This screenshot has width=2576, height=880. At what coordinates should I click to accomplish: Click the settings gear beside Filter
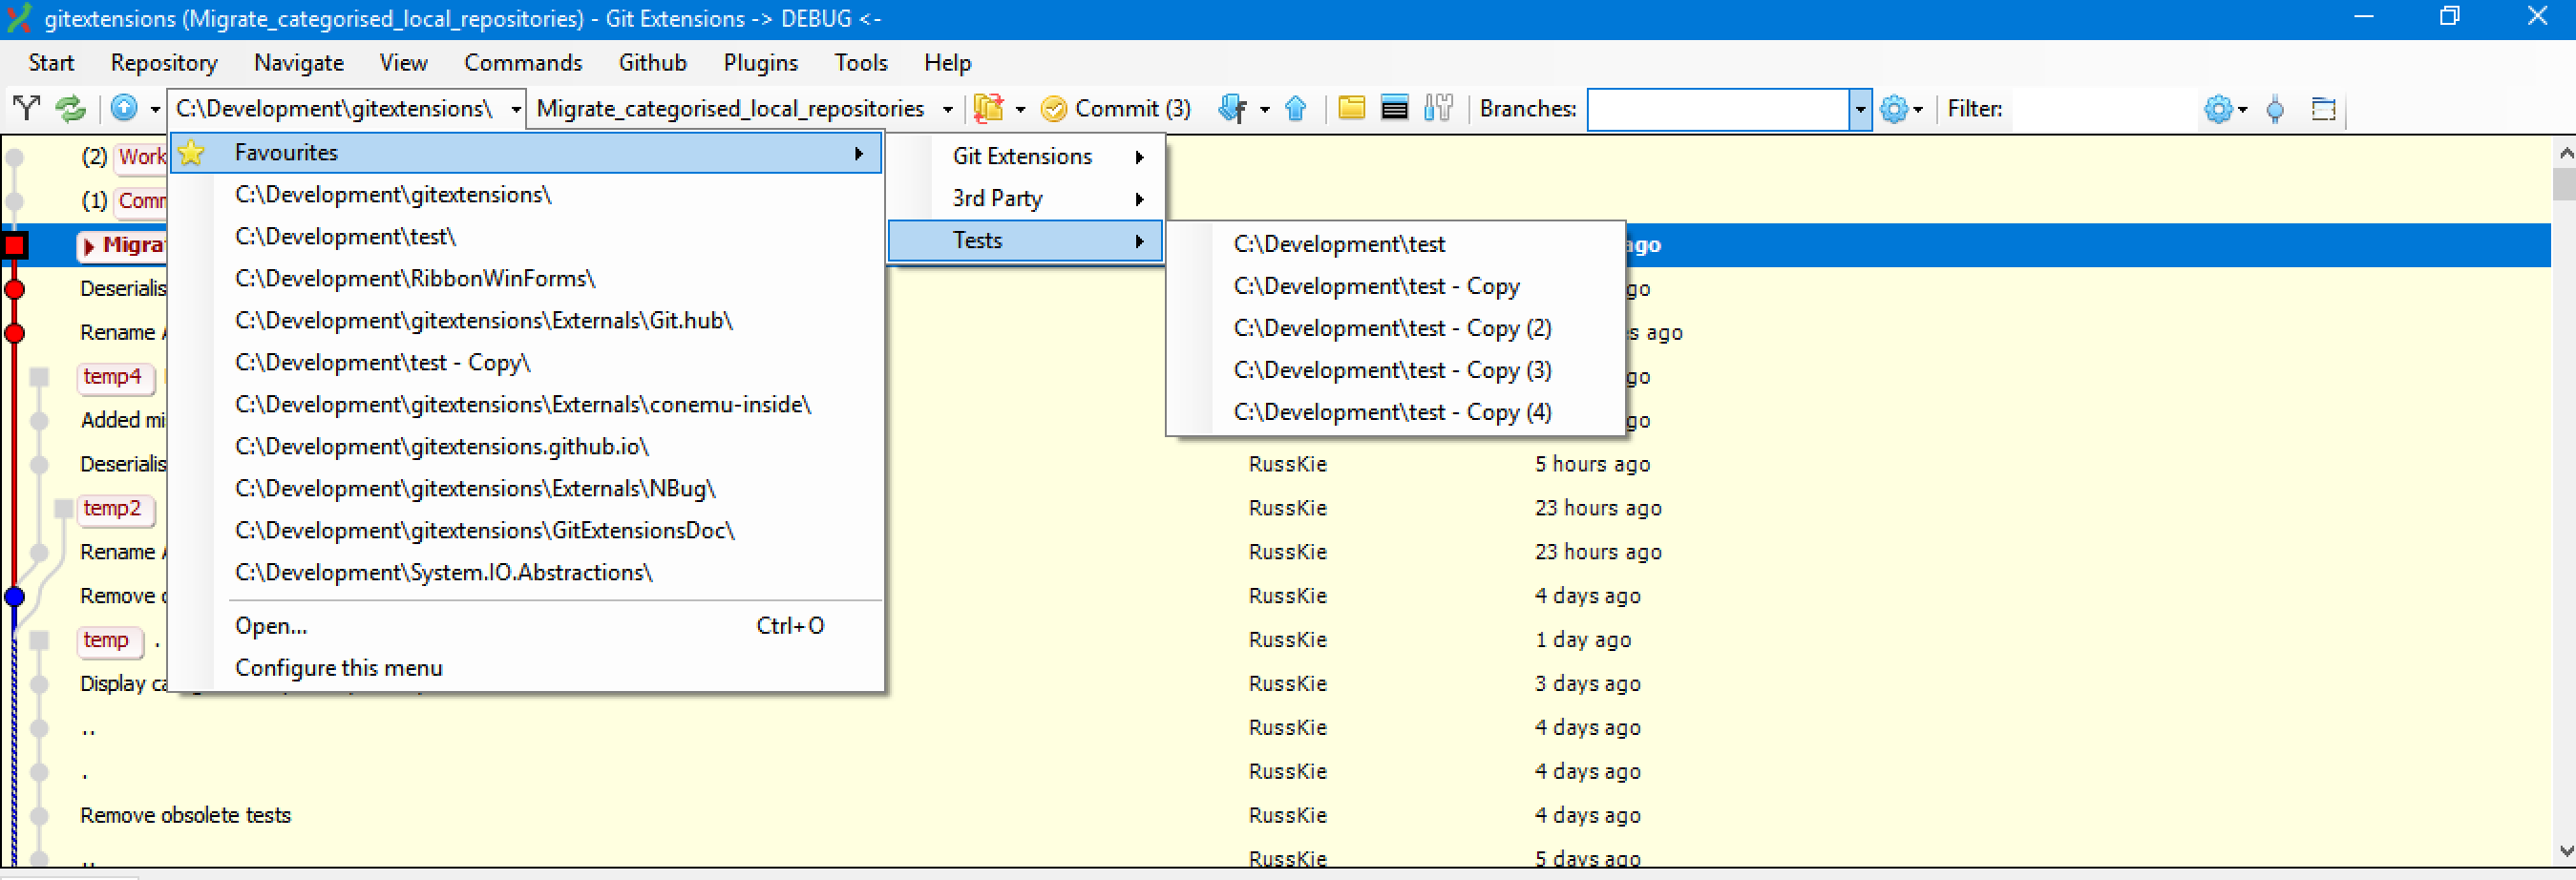tap(2220, 109)
